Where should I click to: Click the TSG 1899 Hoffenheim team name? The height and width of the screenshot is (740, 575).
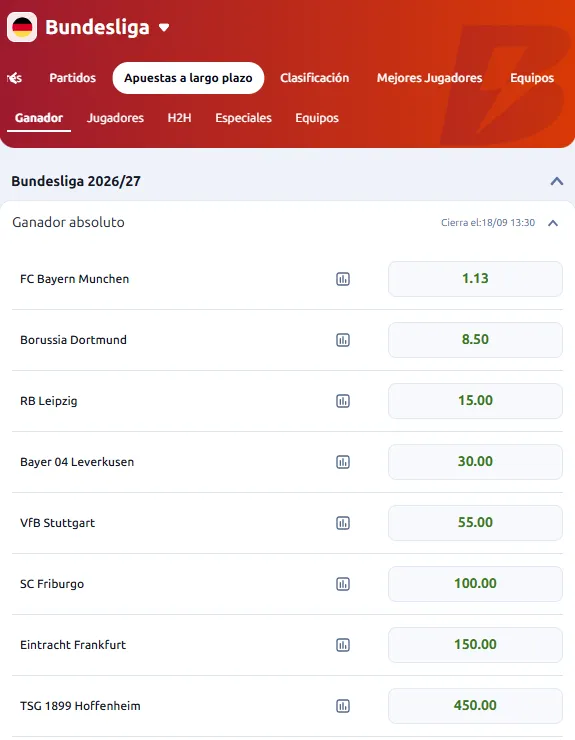pos(80,706)
